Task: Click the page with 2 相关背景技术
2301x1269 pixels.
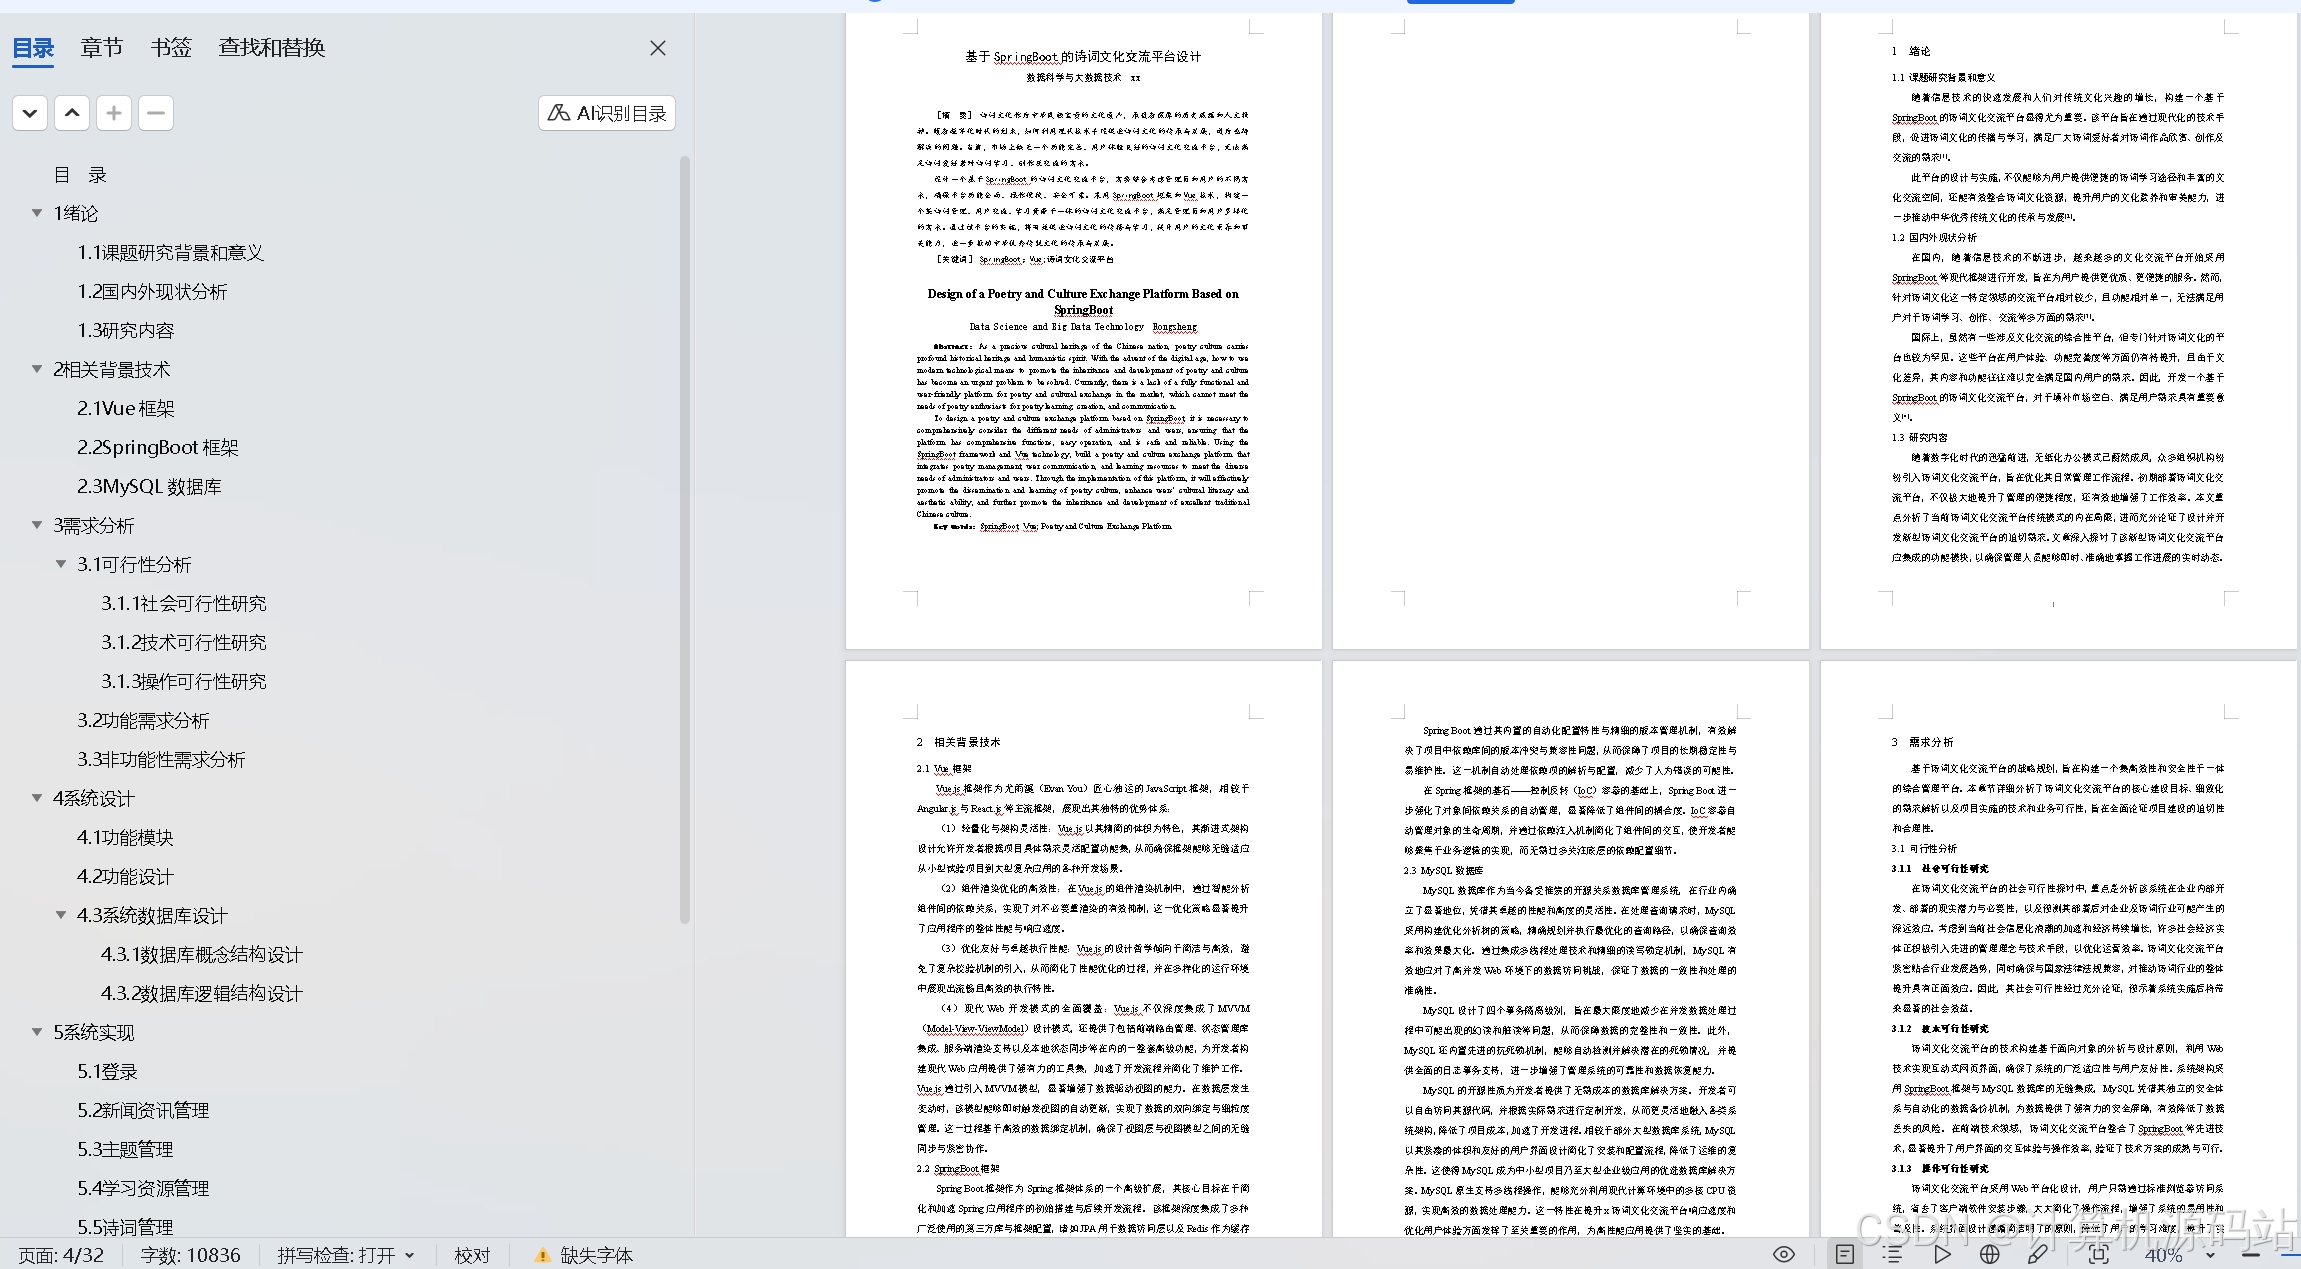Action: pos(1083,949)
